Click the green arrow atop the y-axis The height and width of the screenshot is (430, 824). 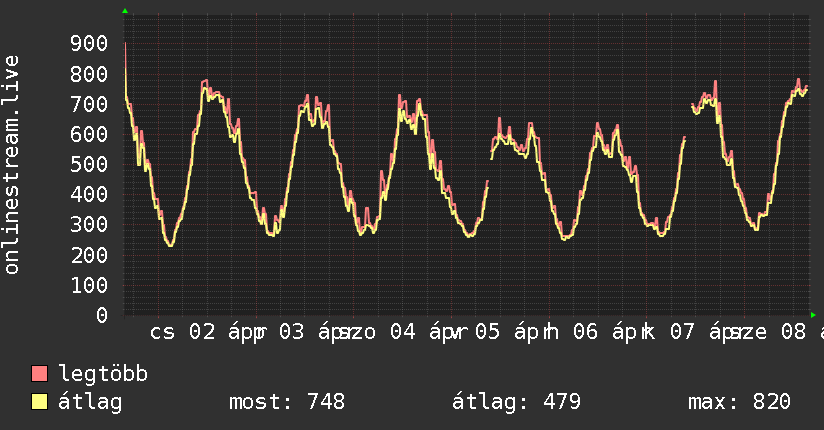125,11
